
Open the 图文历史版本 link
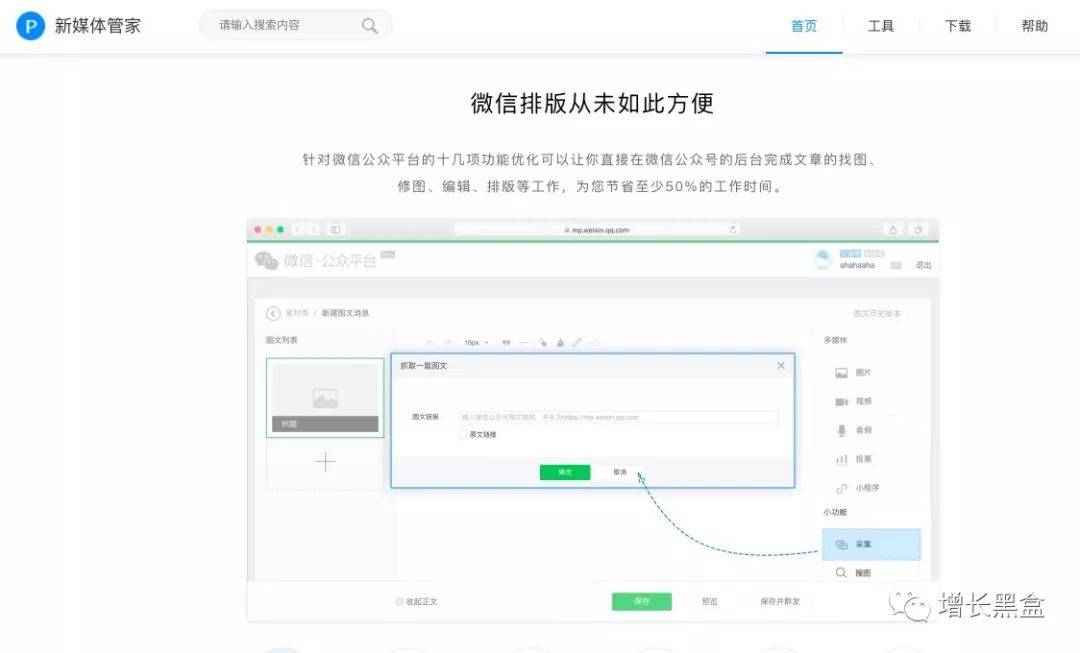877,313
